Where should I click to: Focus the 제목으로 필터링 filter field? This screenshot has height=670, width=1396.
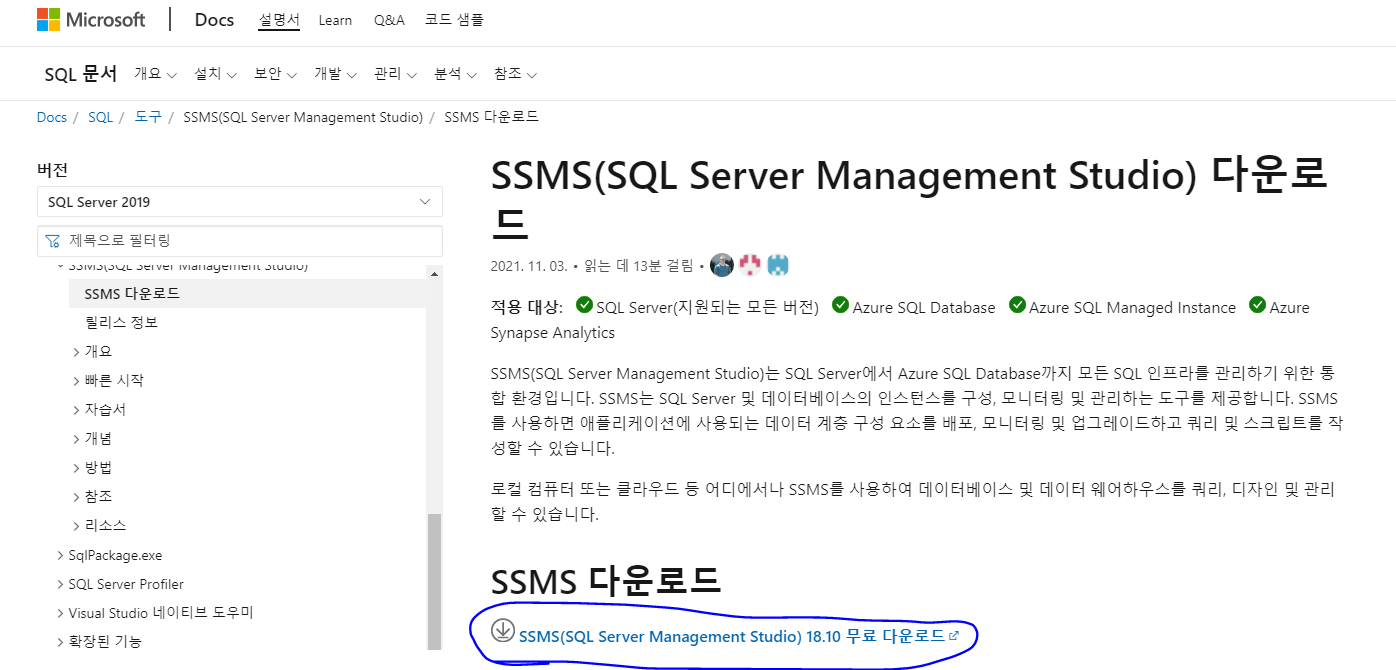[x=240, y=241]
